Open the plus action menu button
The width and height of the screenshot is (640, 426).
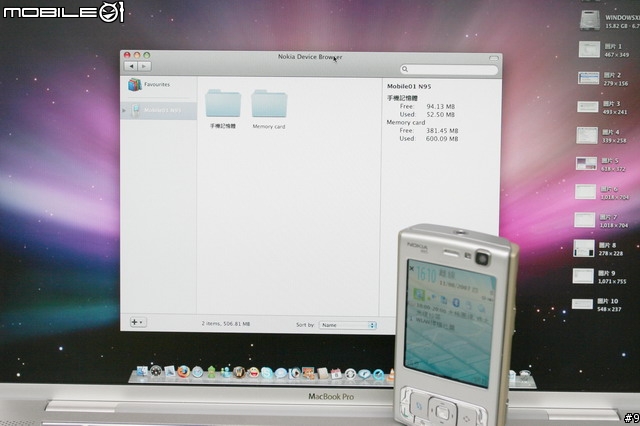coord(138,322)
